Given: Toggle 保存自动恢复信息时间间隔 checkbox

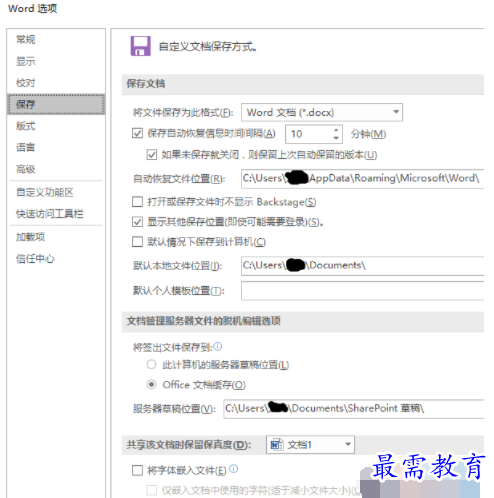Looking at the screenshot, I should pyautogui.click(x=137, y=133).
